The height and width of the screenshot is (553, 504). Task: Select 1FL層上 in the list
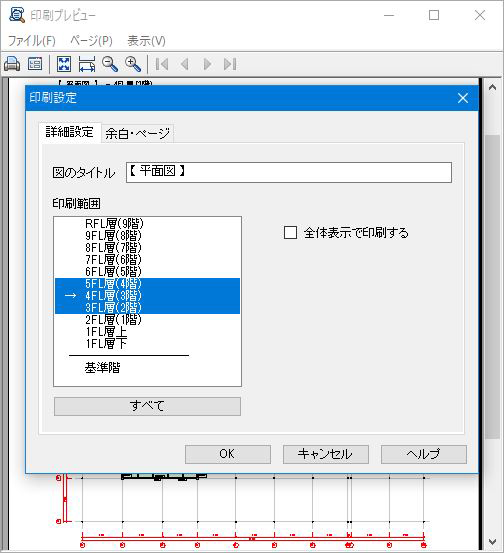coord(147,332)
